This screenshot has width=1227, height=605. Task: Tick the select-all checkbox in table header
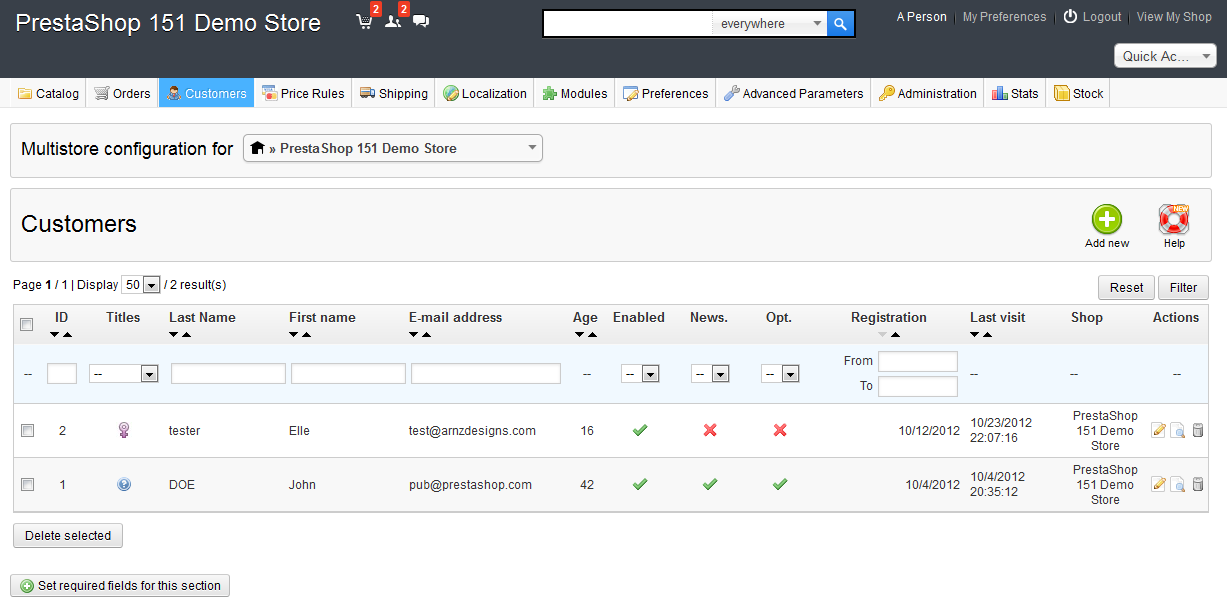click(28, 324)
